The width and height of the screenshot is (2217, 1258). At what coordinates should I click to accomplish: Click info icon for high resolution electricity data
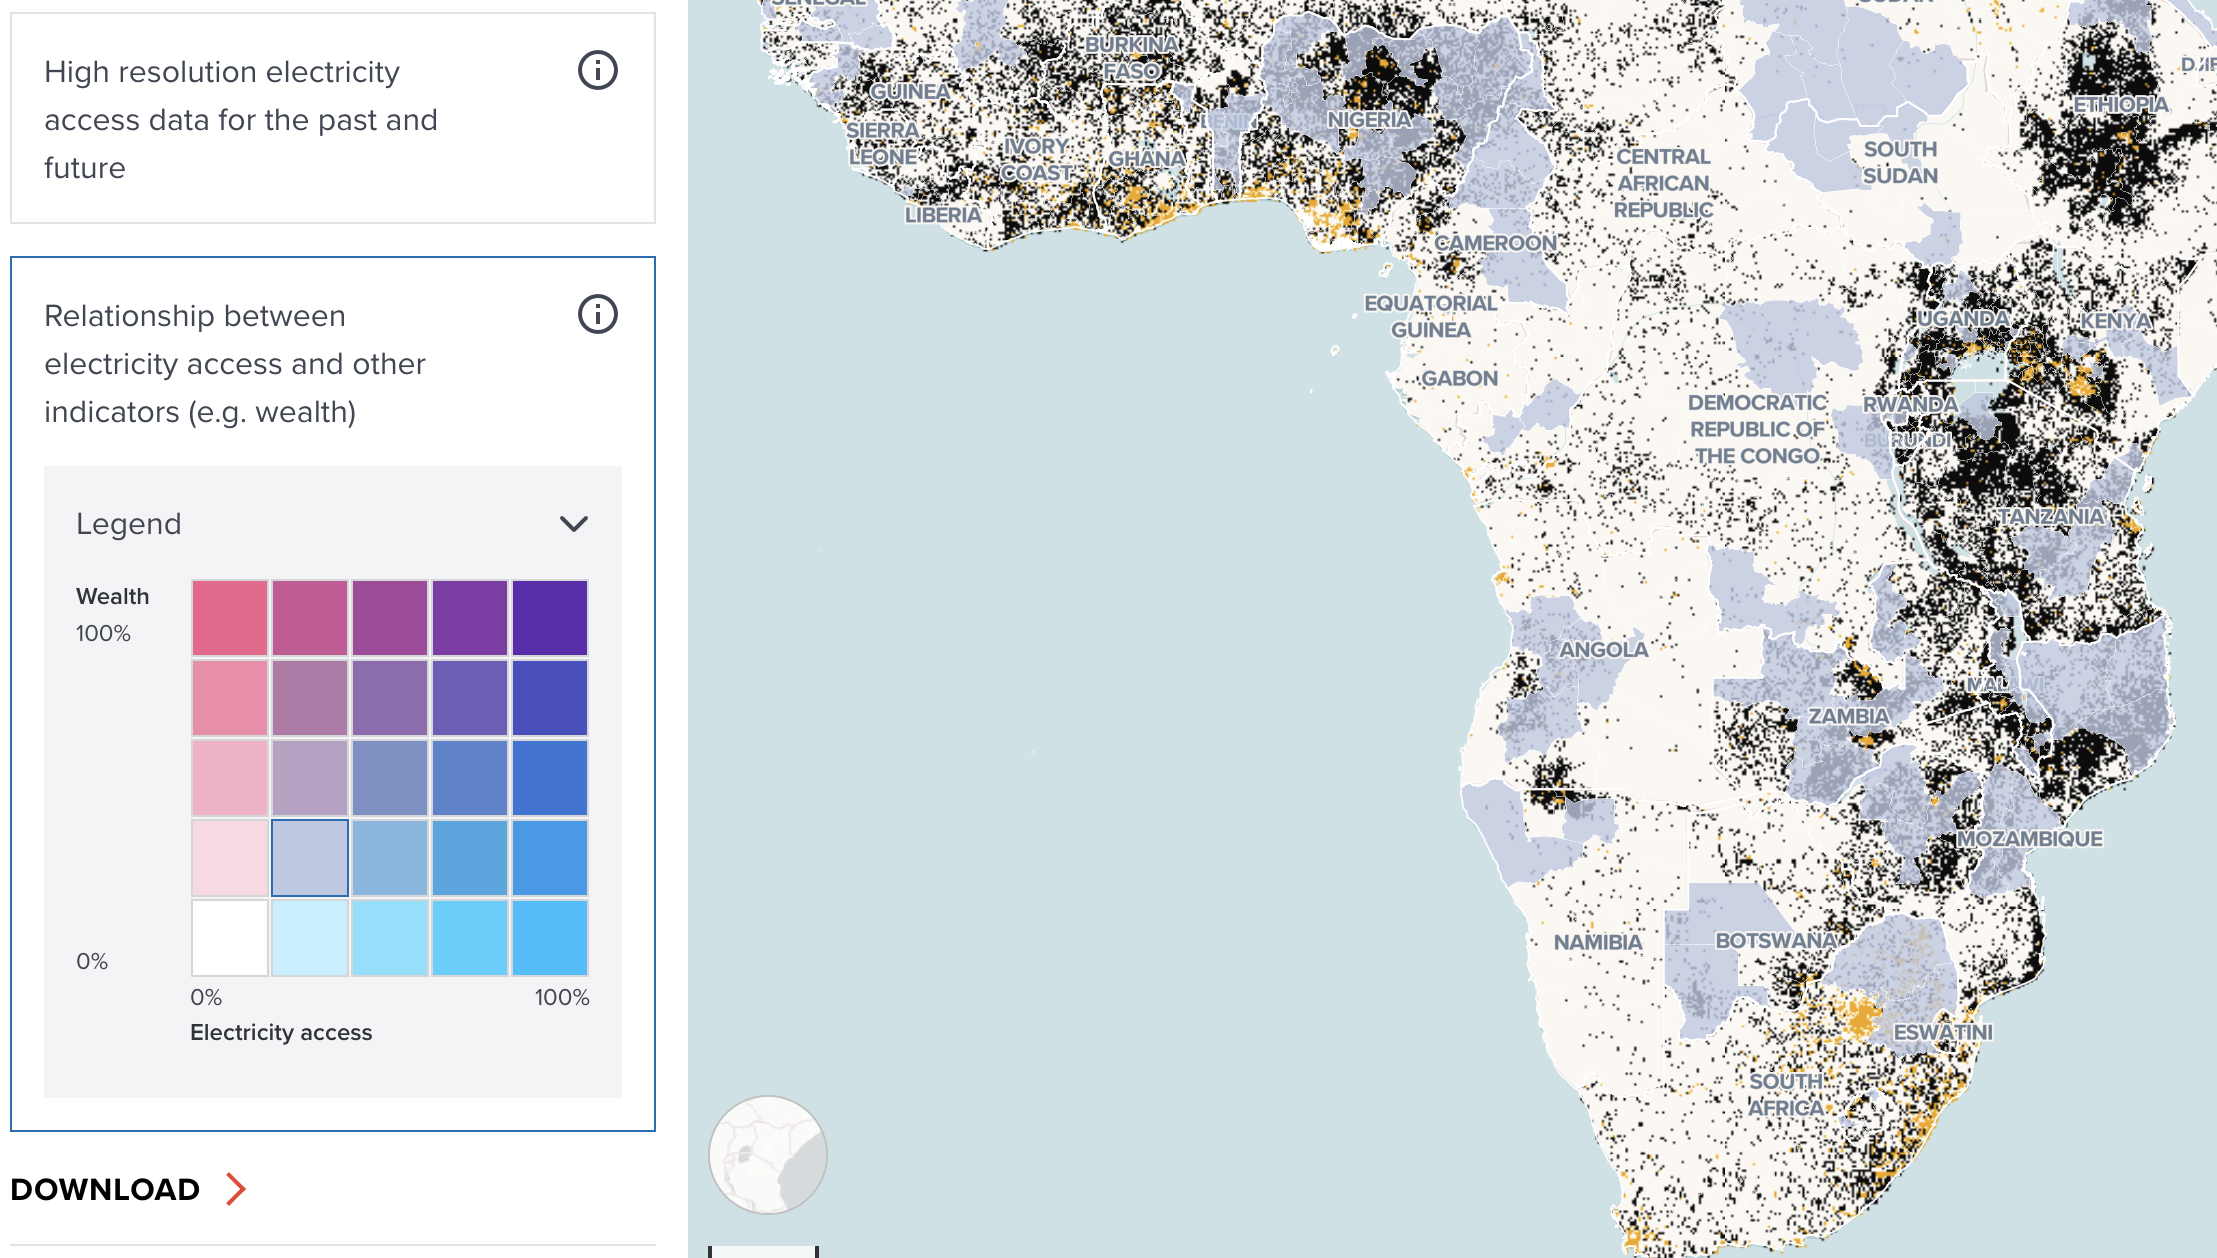point(597,71)
